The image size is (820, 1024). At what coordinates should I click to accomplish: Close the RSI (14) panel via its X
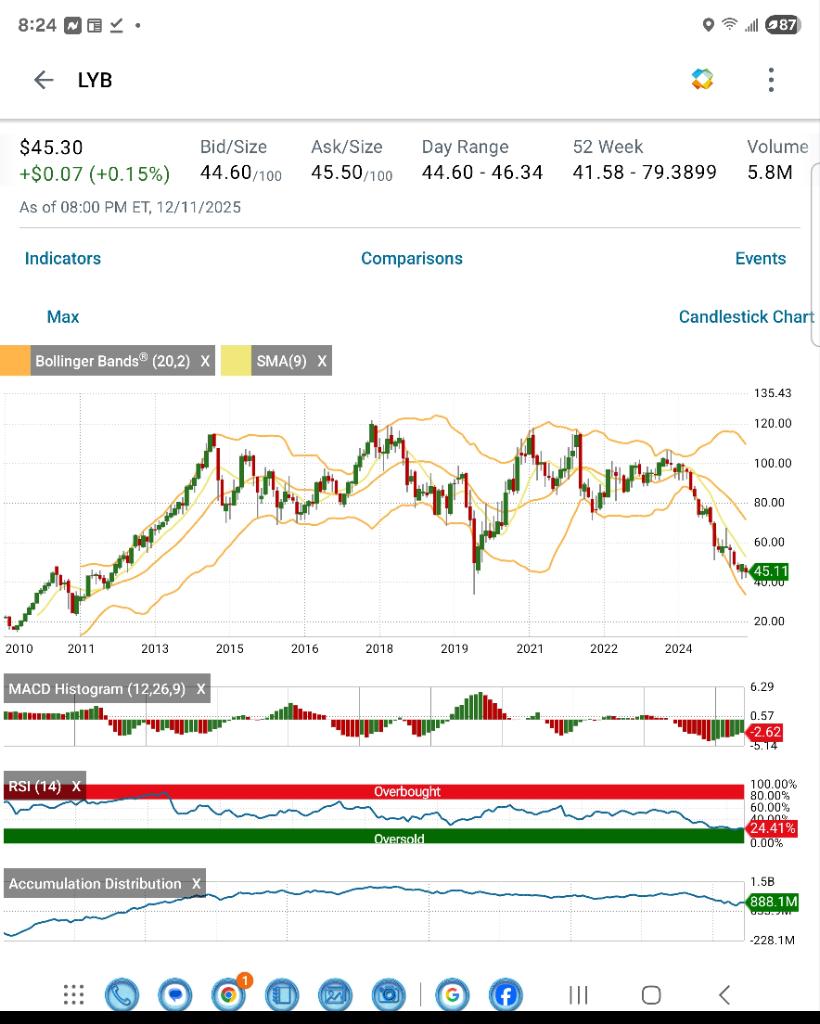click(76, 786)
